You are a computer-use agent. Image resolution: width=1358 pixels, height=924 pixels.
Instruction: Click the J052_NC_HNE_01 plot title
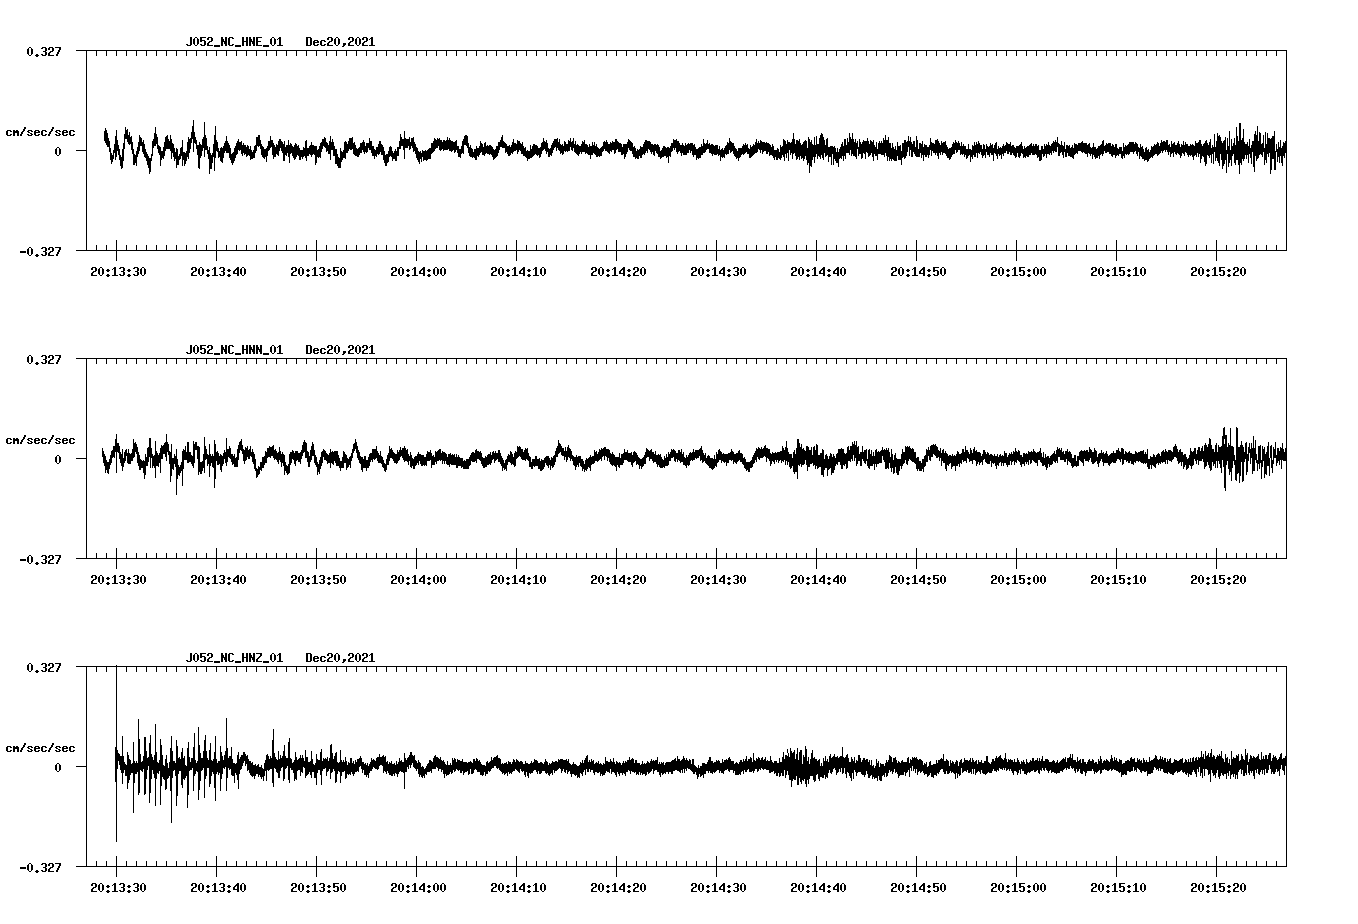[234, 42]
